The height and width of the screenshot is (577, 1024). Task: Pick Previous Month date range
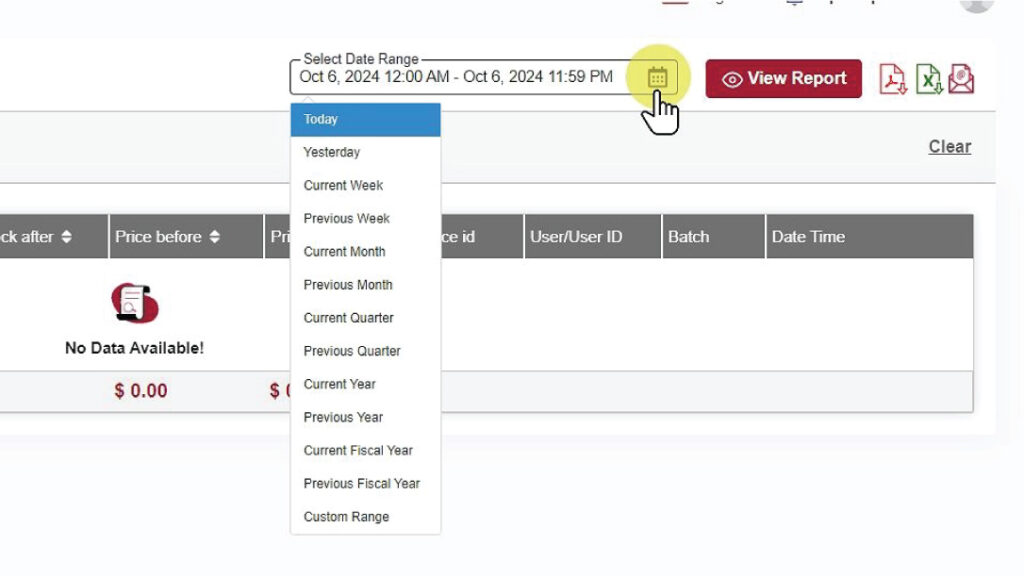click(x=348, y=285)
